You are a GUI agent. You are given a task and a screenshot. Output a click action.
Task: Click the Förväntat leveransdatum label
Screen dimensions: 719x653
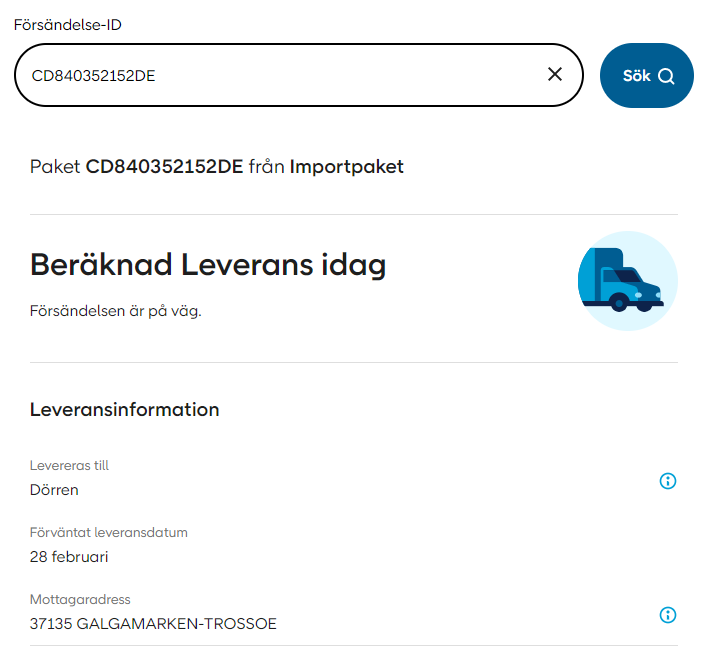pyautogui.click(x=109, y=532)
